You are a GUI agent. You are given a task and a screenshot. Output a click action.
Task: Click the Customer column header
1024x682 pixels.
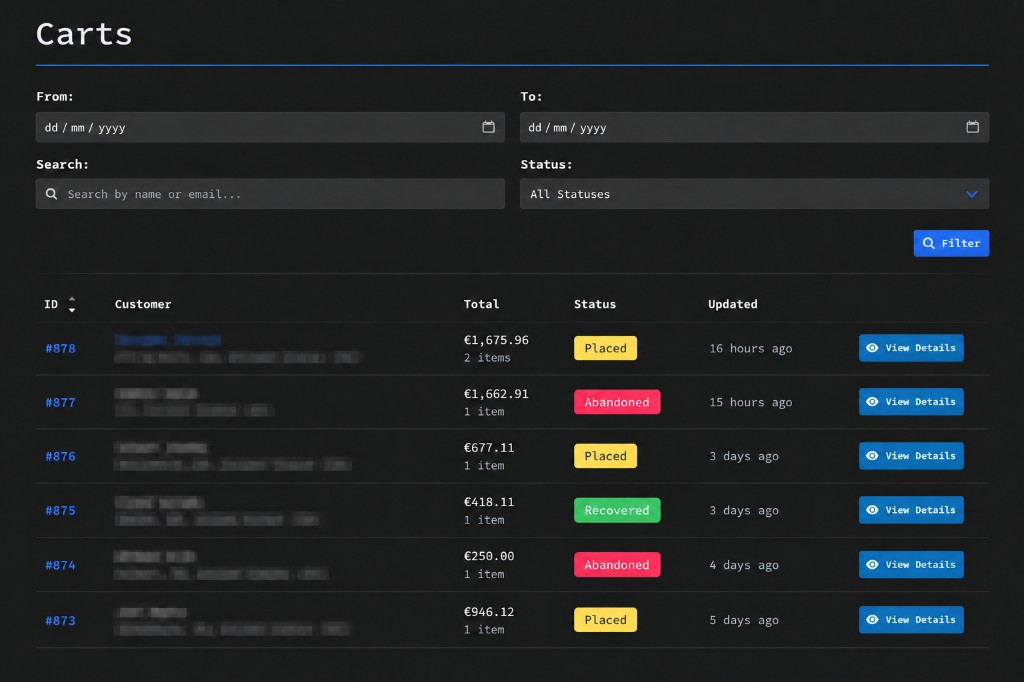click(143, 304)
